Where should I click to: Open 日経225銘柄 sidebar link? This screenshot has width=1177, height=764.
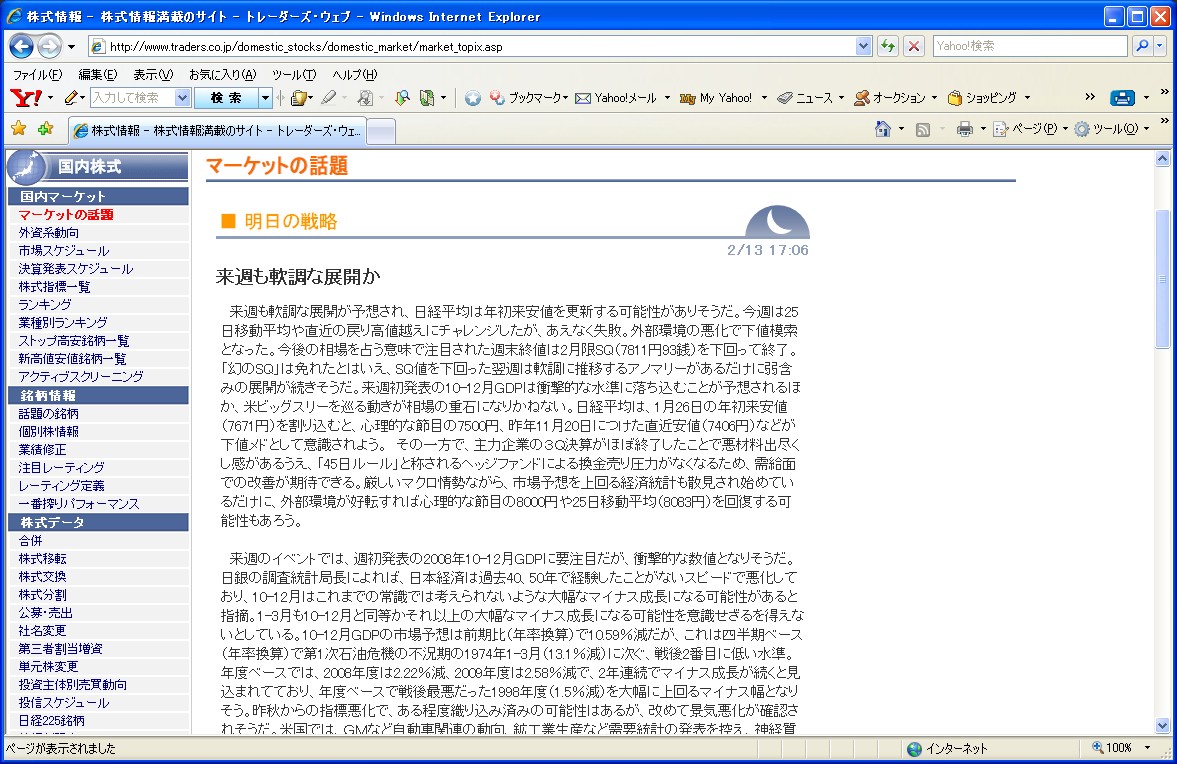[52, 720]
